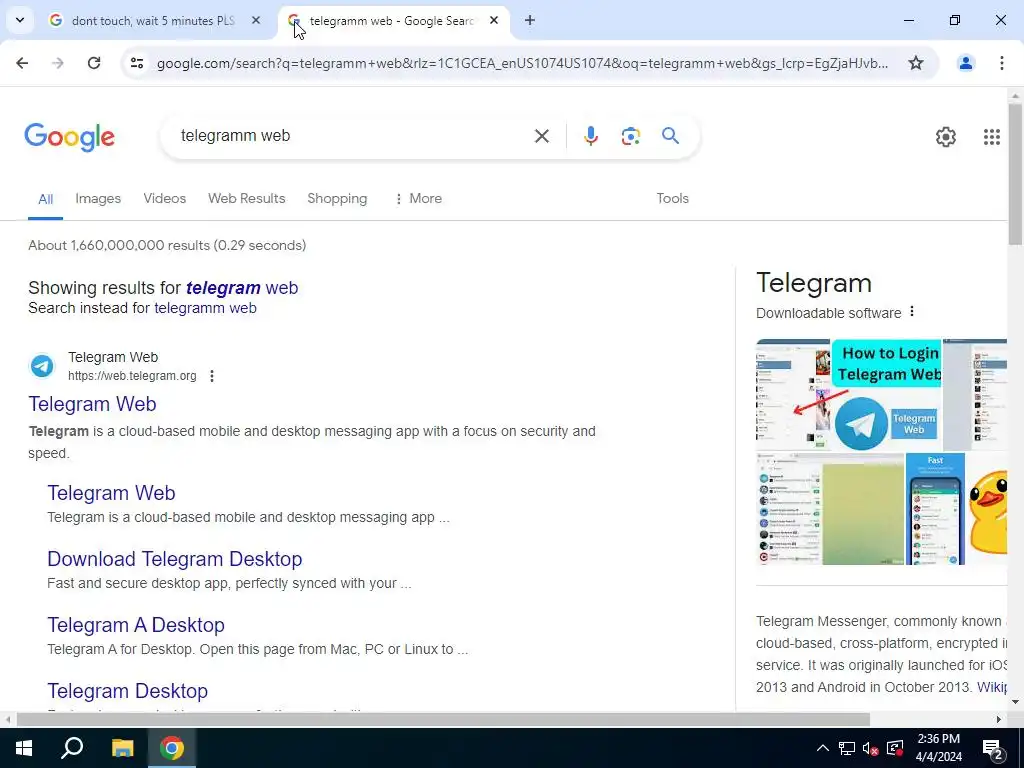Clear the search query with X

coord(541,136)
